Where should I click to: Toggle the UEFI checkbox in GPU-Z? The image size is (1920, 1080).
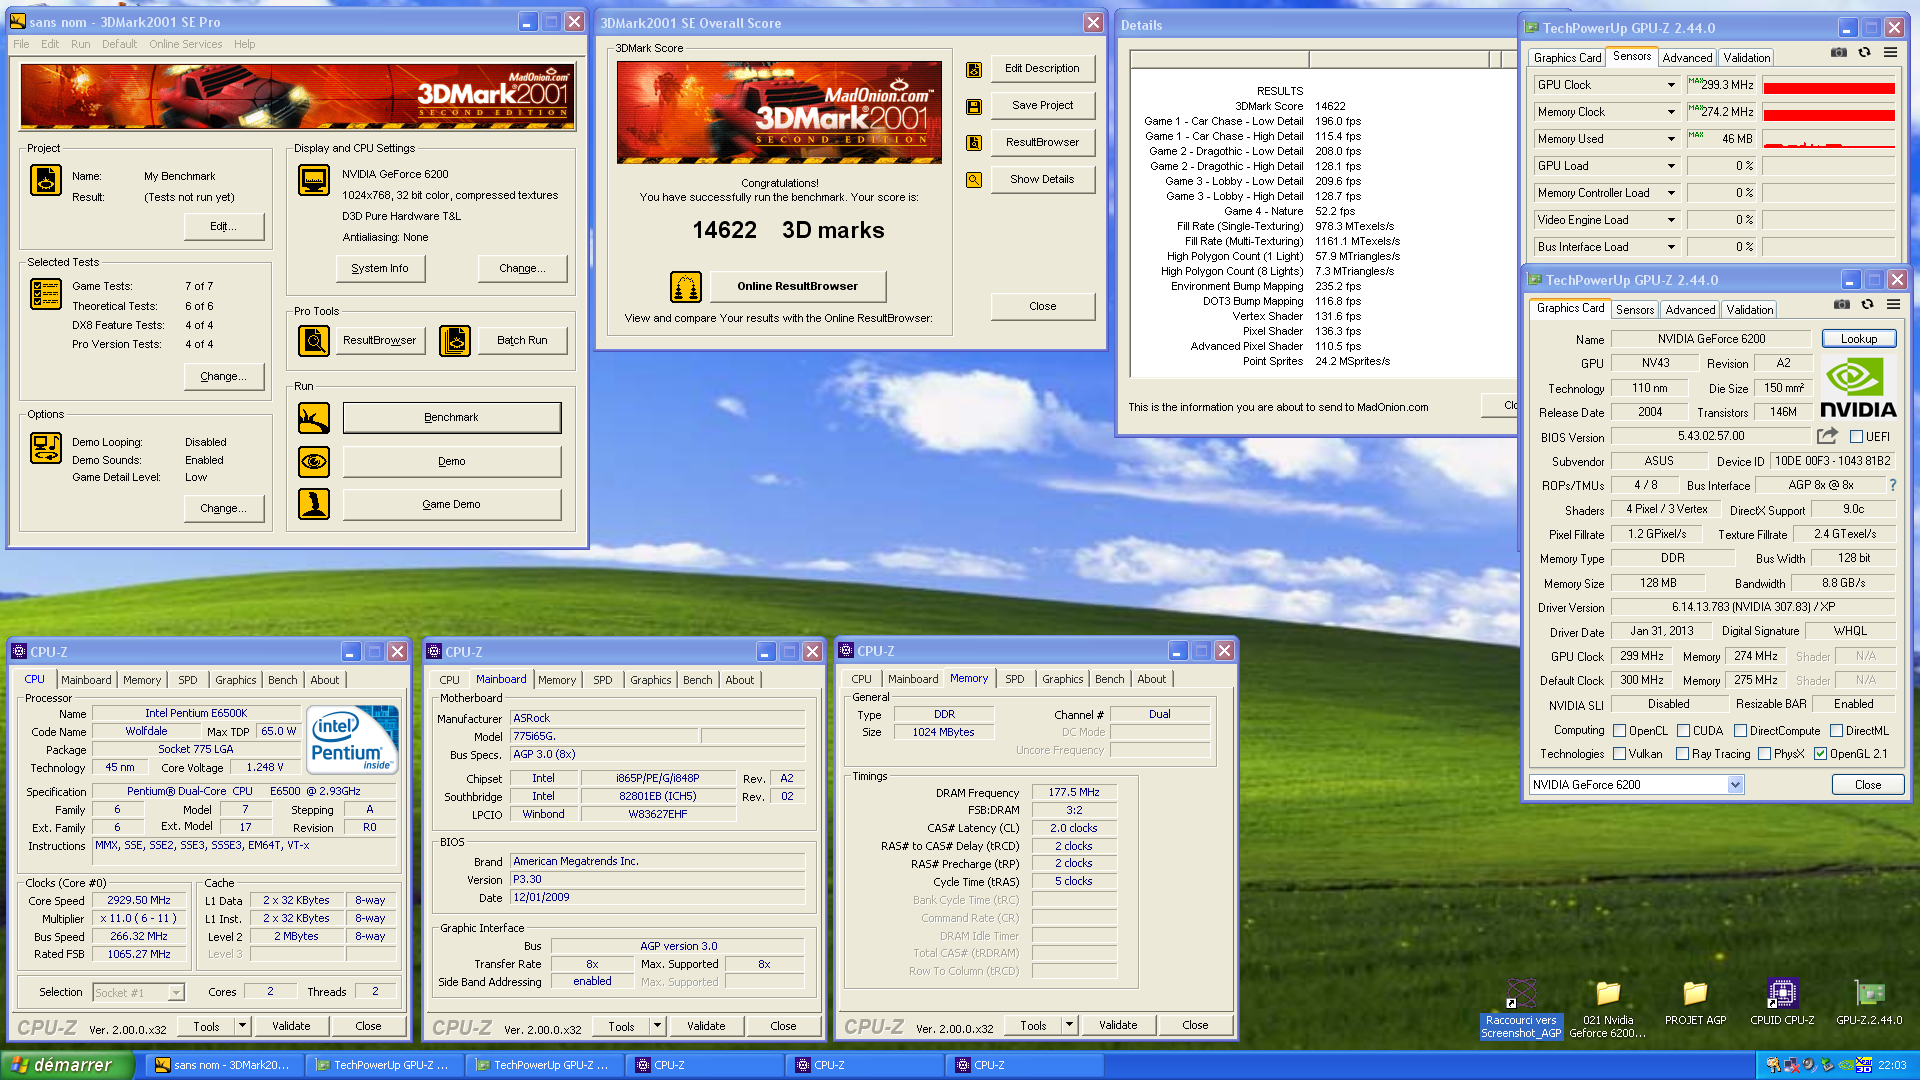(x=1856, y=437)
